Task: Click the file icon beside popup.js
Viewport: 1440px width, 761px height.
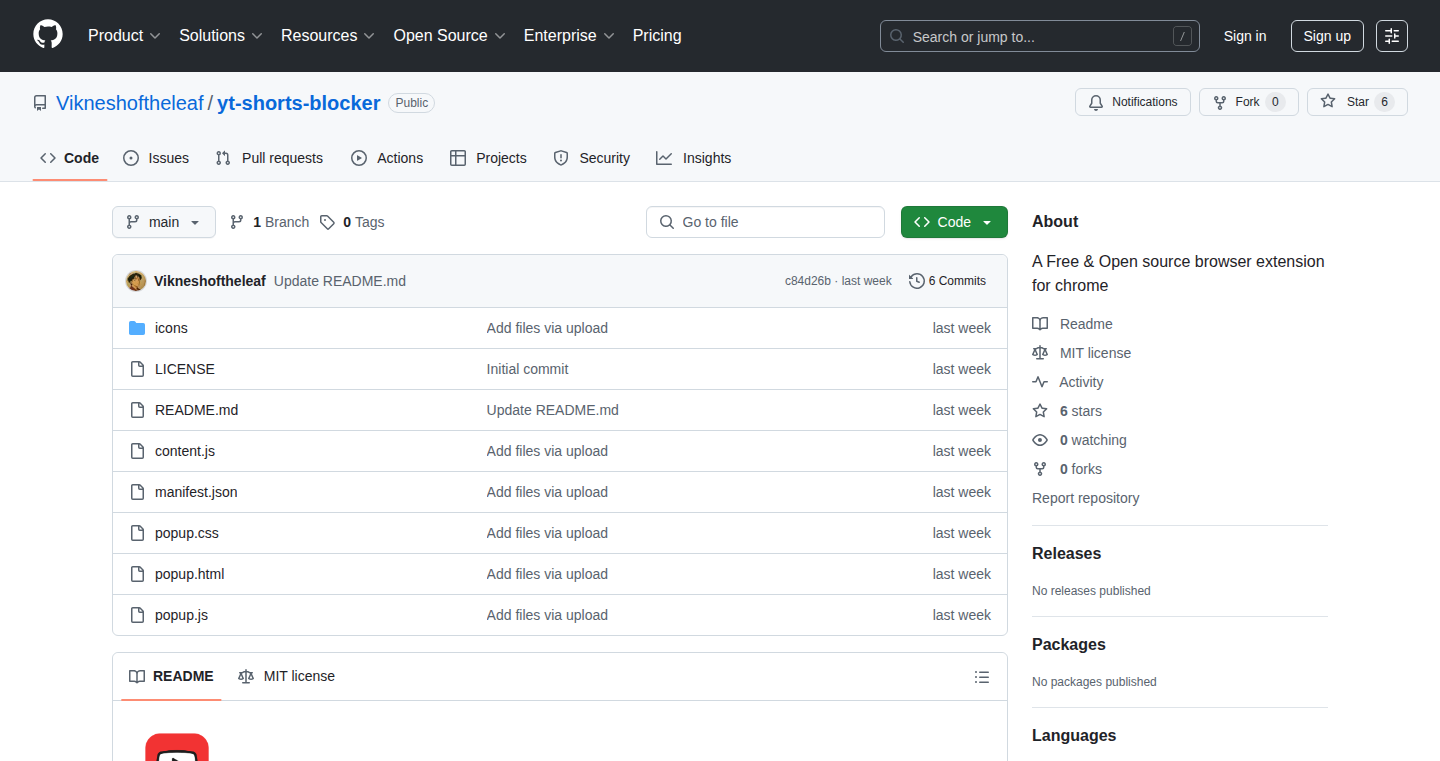Action: pyautogui.click(x=137, y=615)
